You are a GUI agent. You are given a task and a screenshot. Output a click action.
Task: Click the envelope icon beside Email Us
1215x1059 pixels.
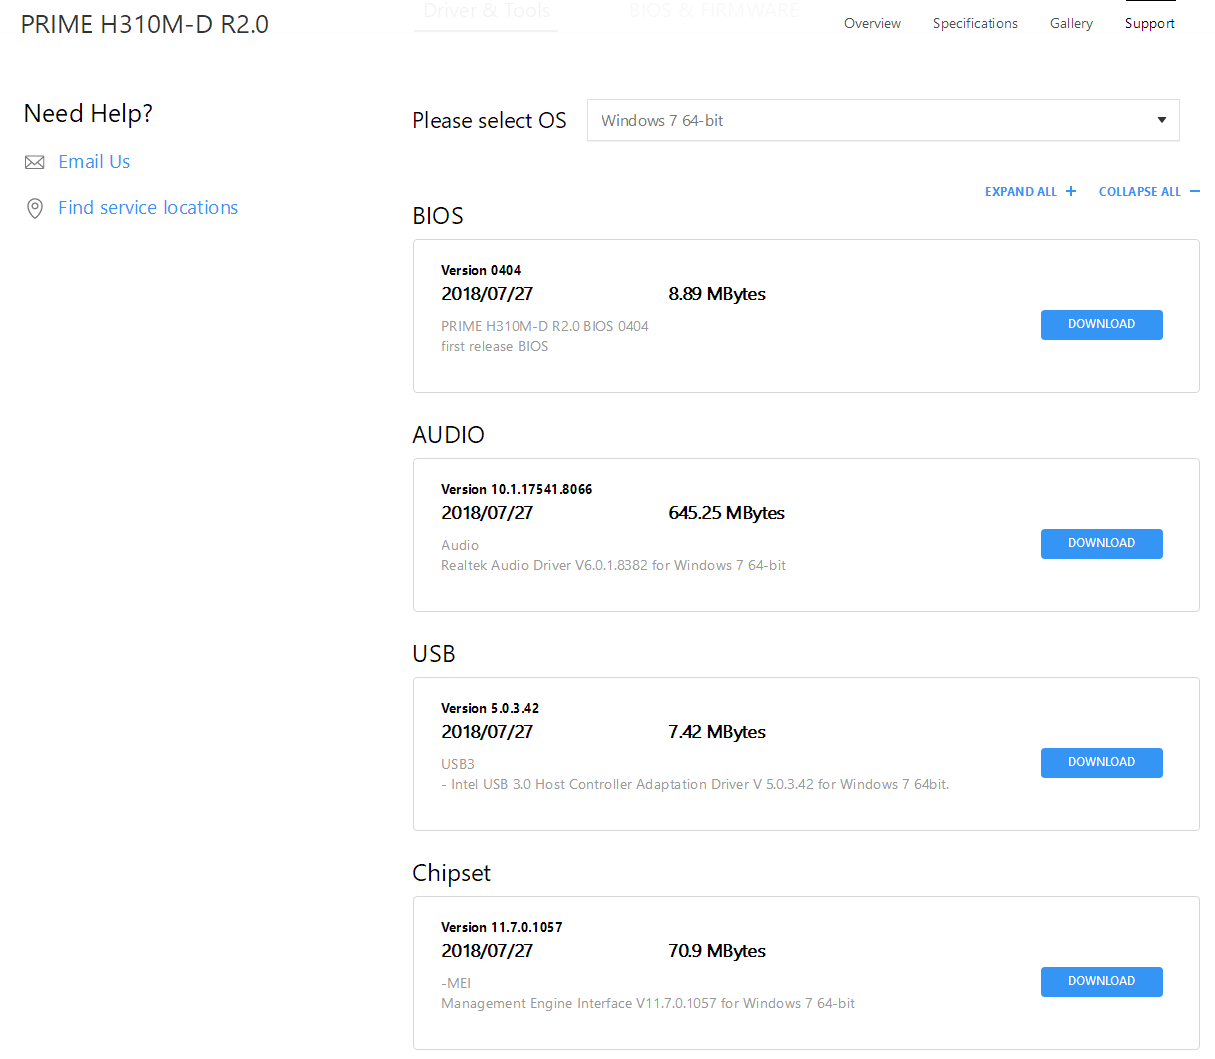pos(35,162)
